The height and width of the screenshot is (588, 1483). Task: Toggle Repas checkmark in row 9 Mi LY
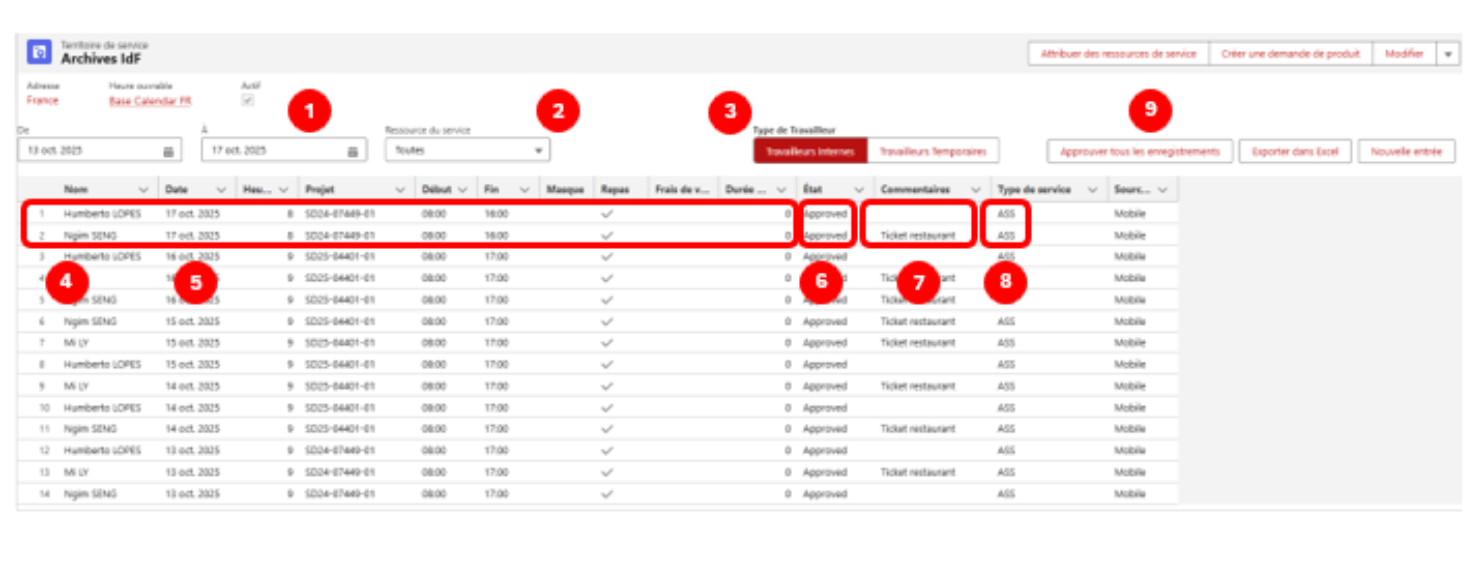pyautogui.click(x=607, y=386)
